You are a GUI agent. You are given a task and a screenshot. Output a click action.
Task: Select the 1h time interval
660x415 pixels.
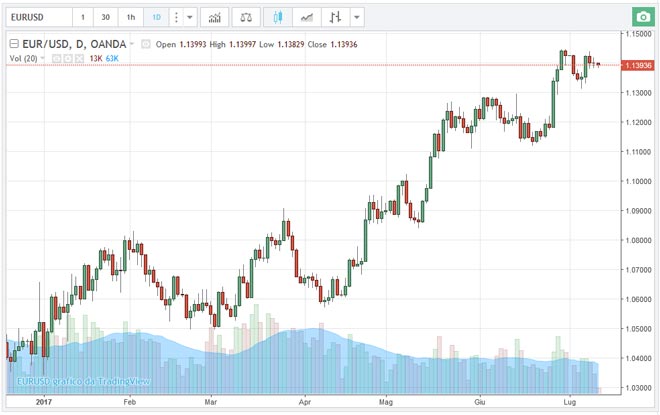click(130, 18)
